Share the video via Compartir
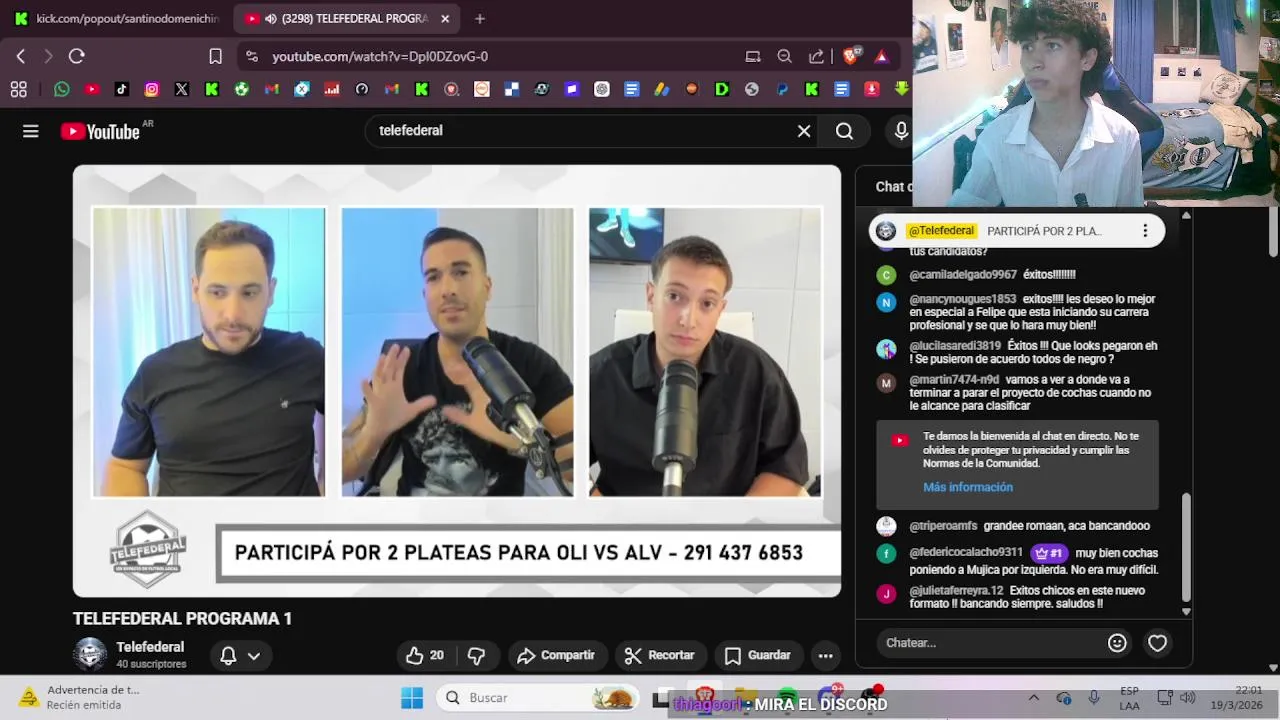Image resolution: width=1280 pixels, height=720 pixels. tap(556, 655)
